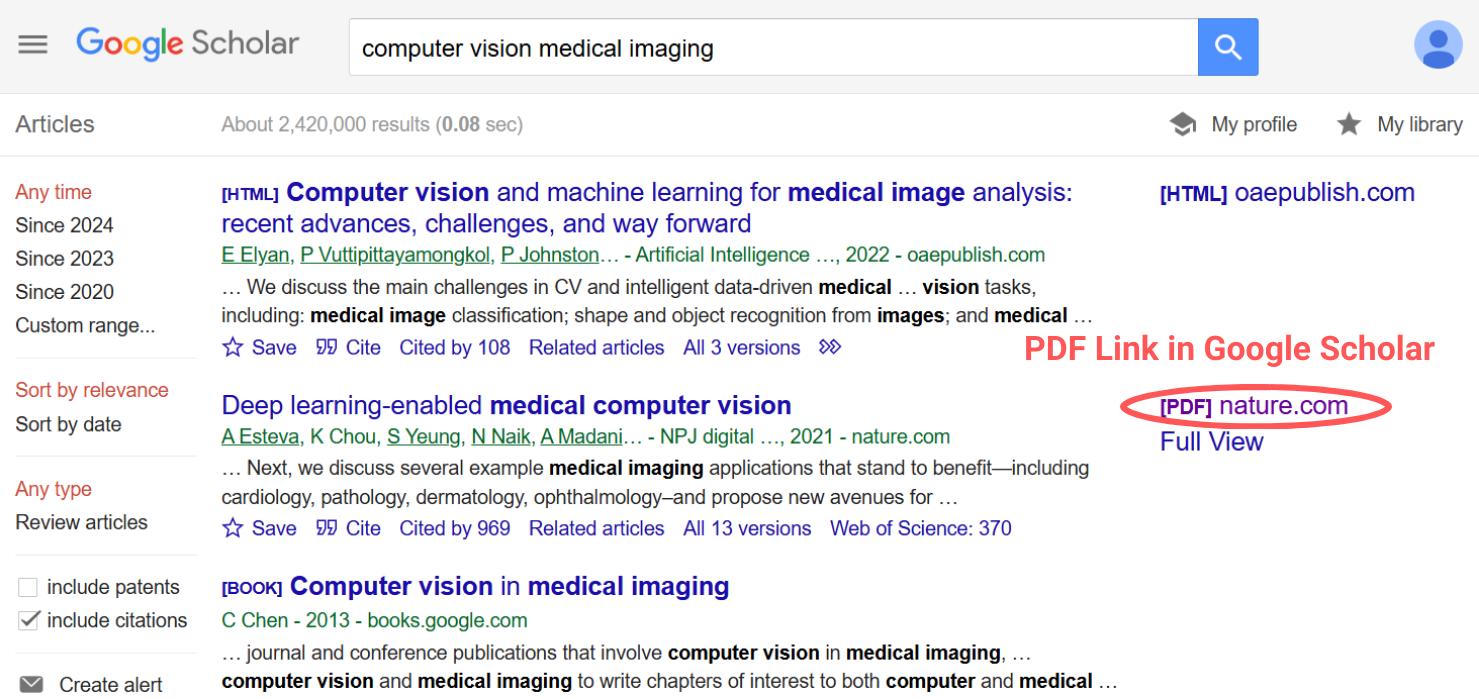Enable the include patents checkbox

(28, 587)
